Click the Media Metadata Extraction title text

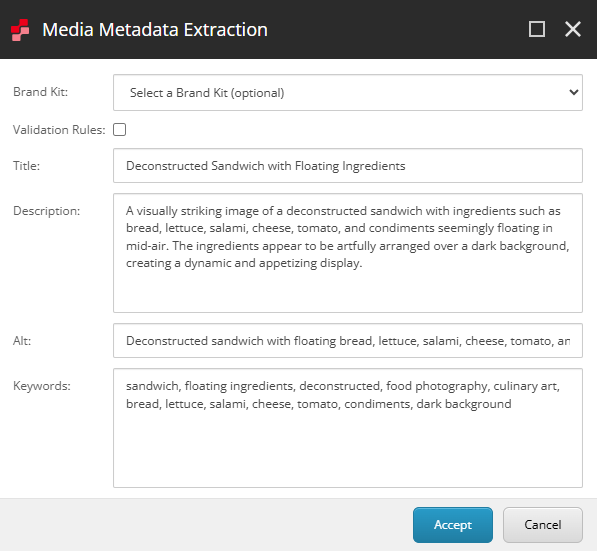(155, 30)
